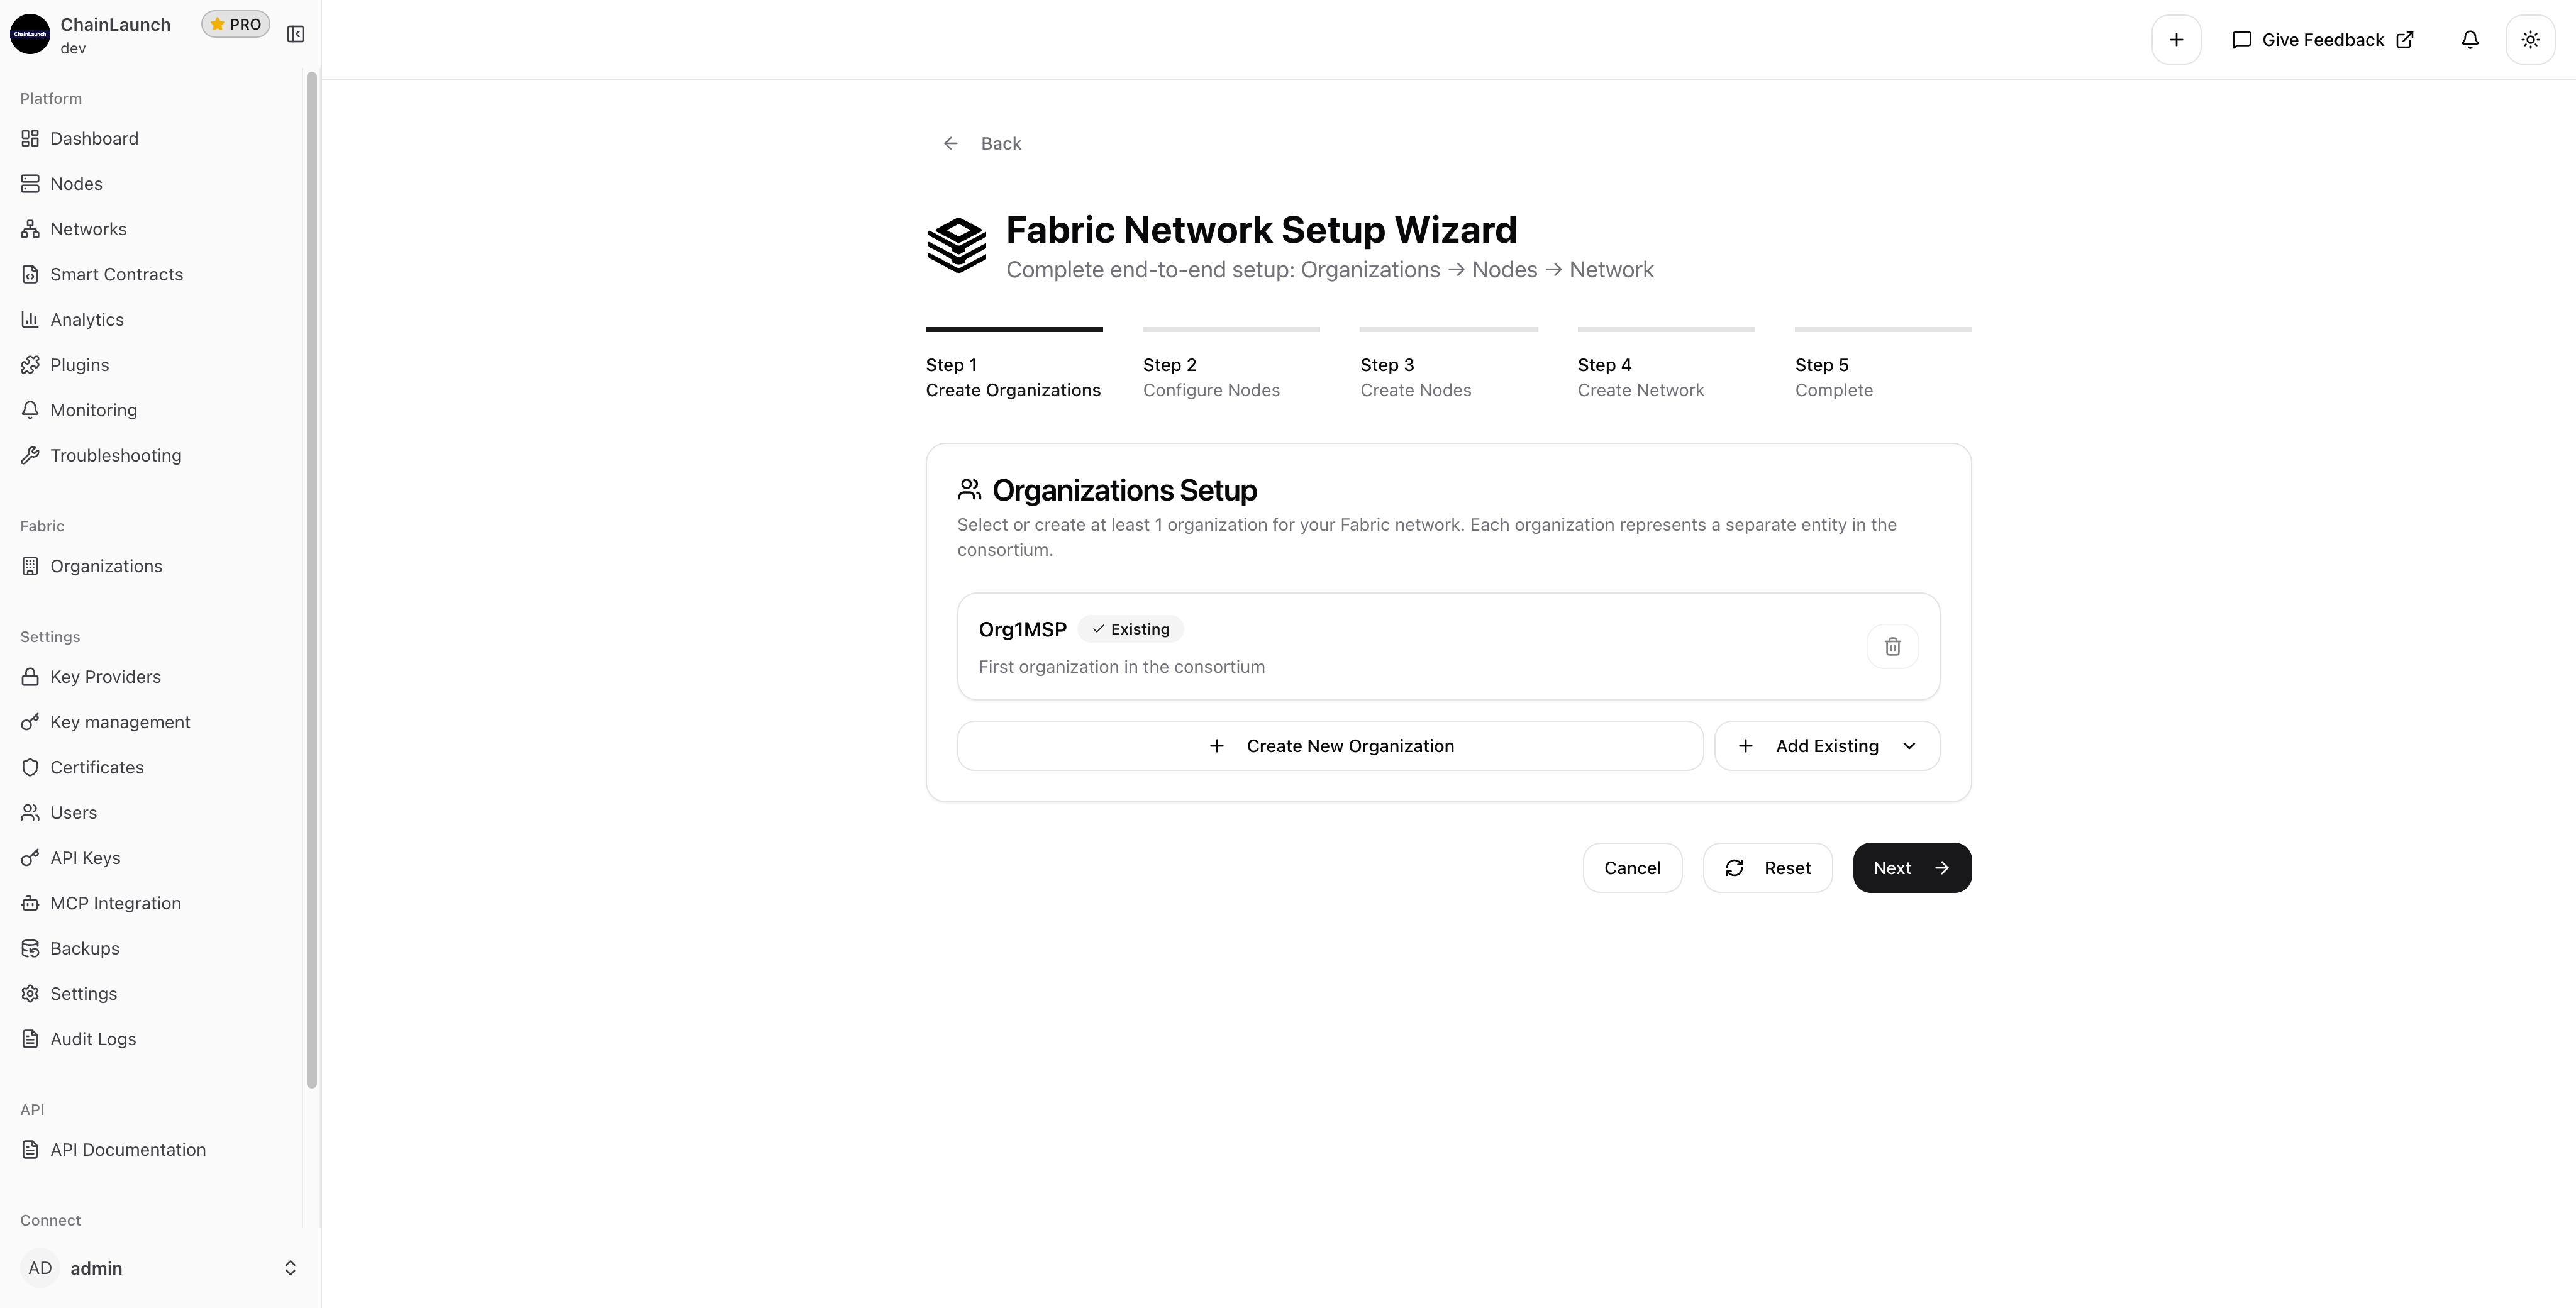Click the plus icon in top bar
Image resolution: width=2576 pixels, height=1308 pixels.
[2176, 40]
